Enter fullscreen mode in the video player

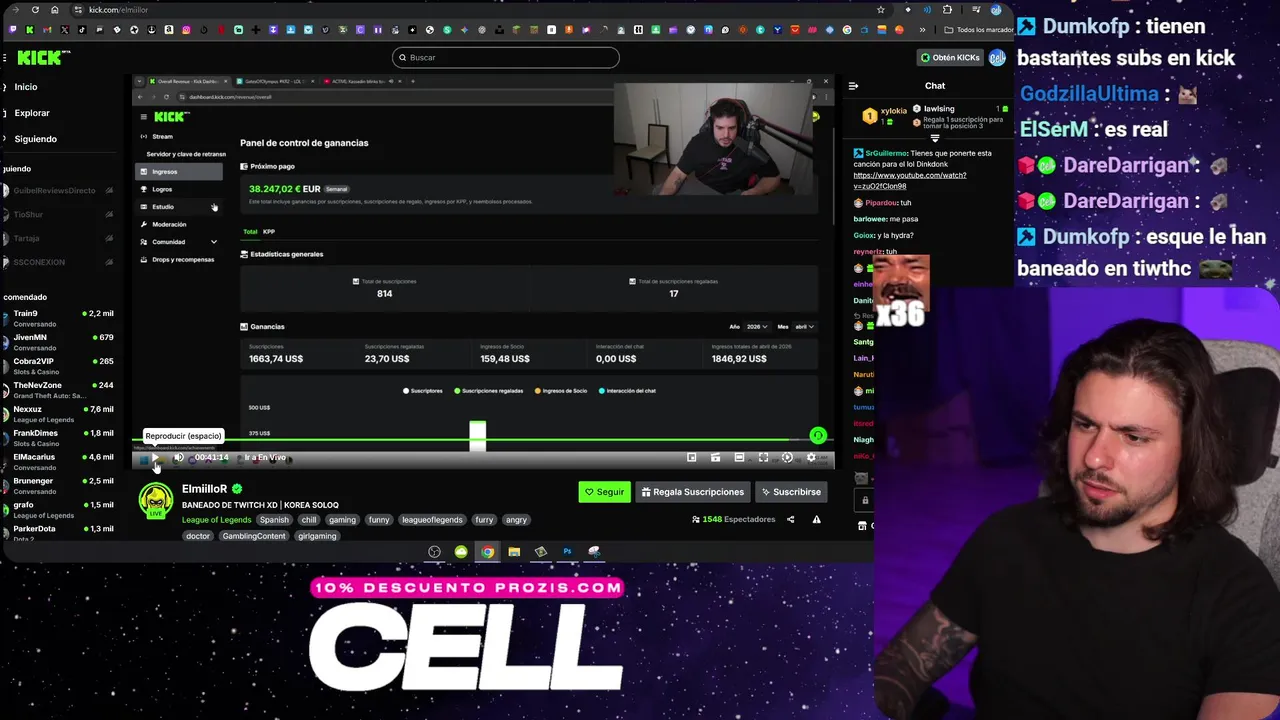(x=763, y=458)
